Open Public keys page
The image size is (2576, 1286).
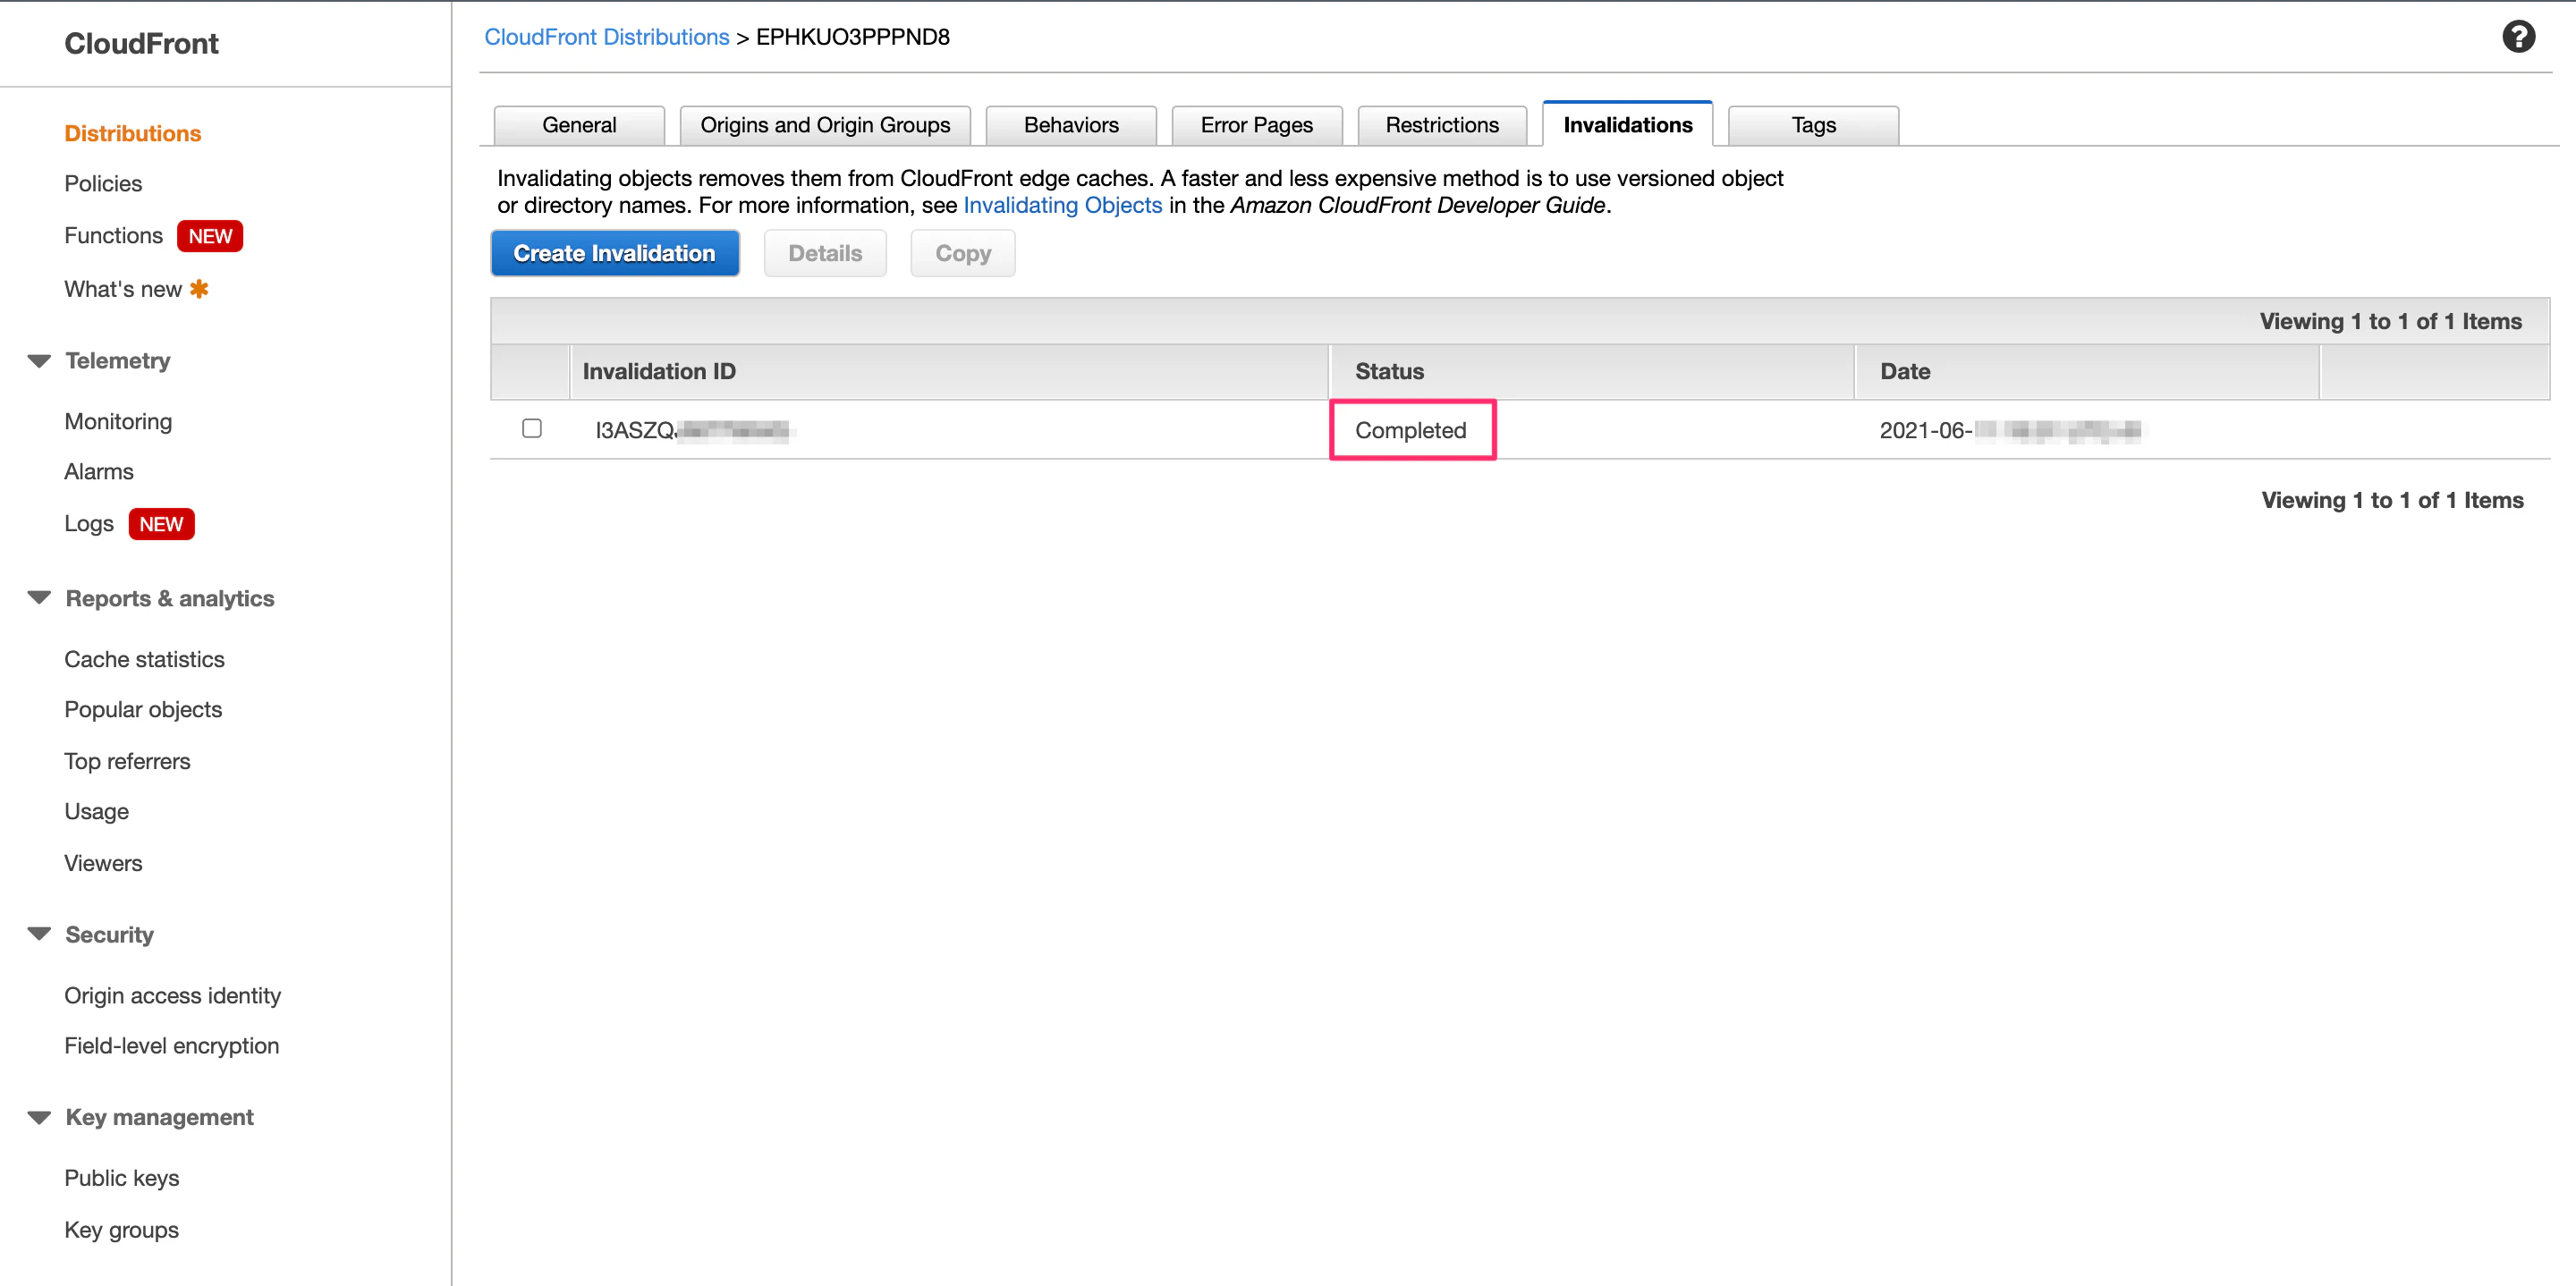click(x=122, y=1178)
